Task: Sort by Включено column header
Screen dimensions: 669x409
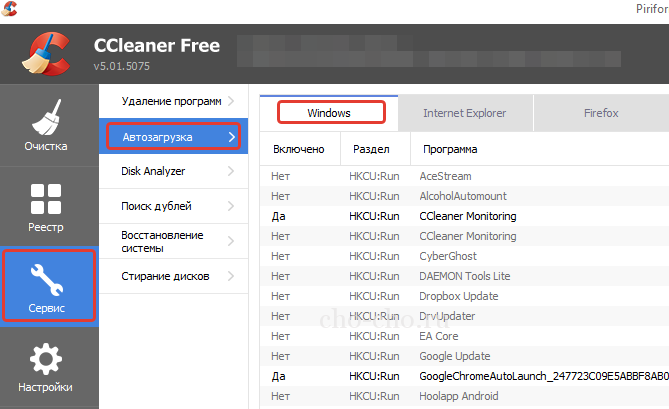Action: (299, 149)
